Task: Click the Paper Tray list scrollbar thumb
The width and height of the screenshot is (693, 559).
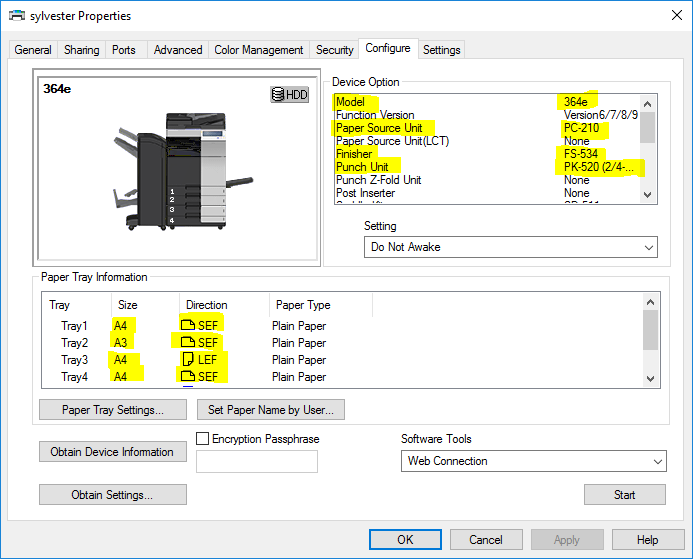Action: click(x=651, y=330)
